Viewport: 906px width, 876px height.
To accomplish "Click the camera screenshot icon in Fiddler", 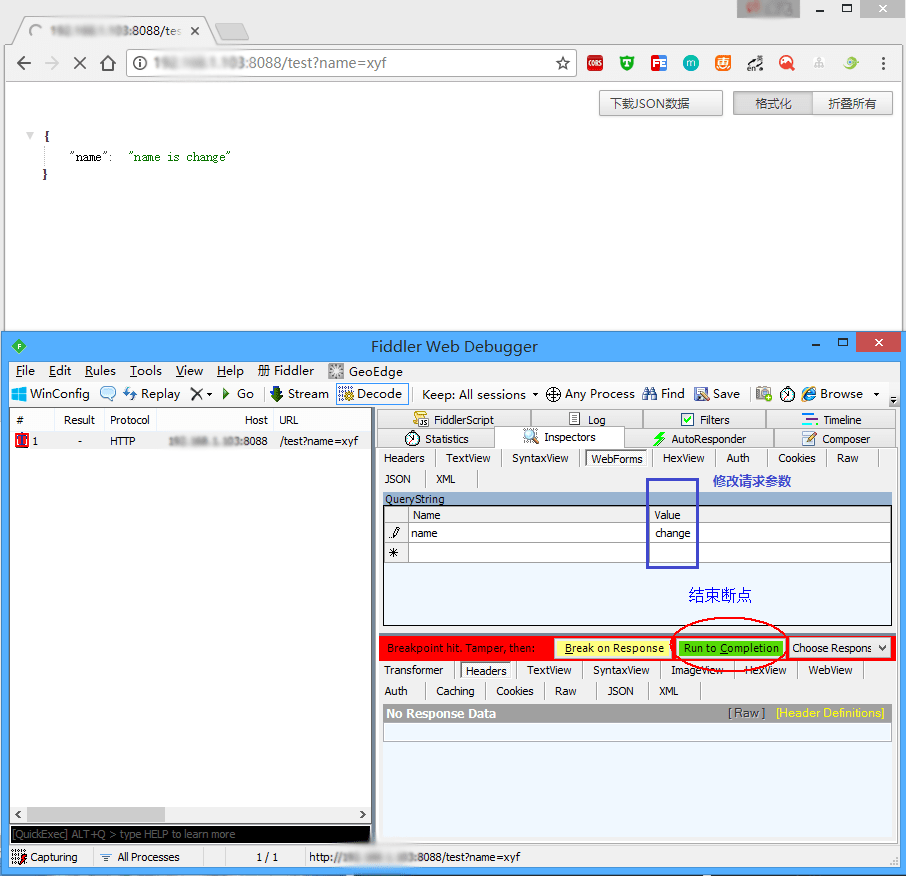I will click(x=764, y=394).
